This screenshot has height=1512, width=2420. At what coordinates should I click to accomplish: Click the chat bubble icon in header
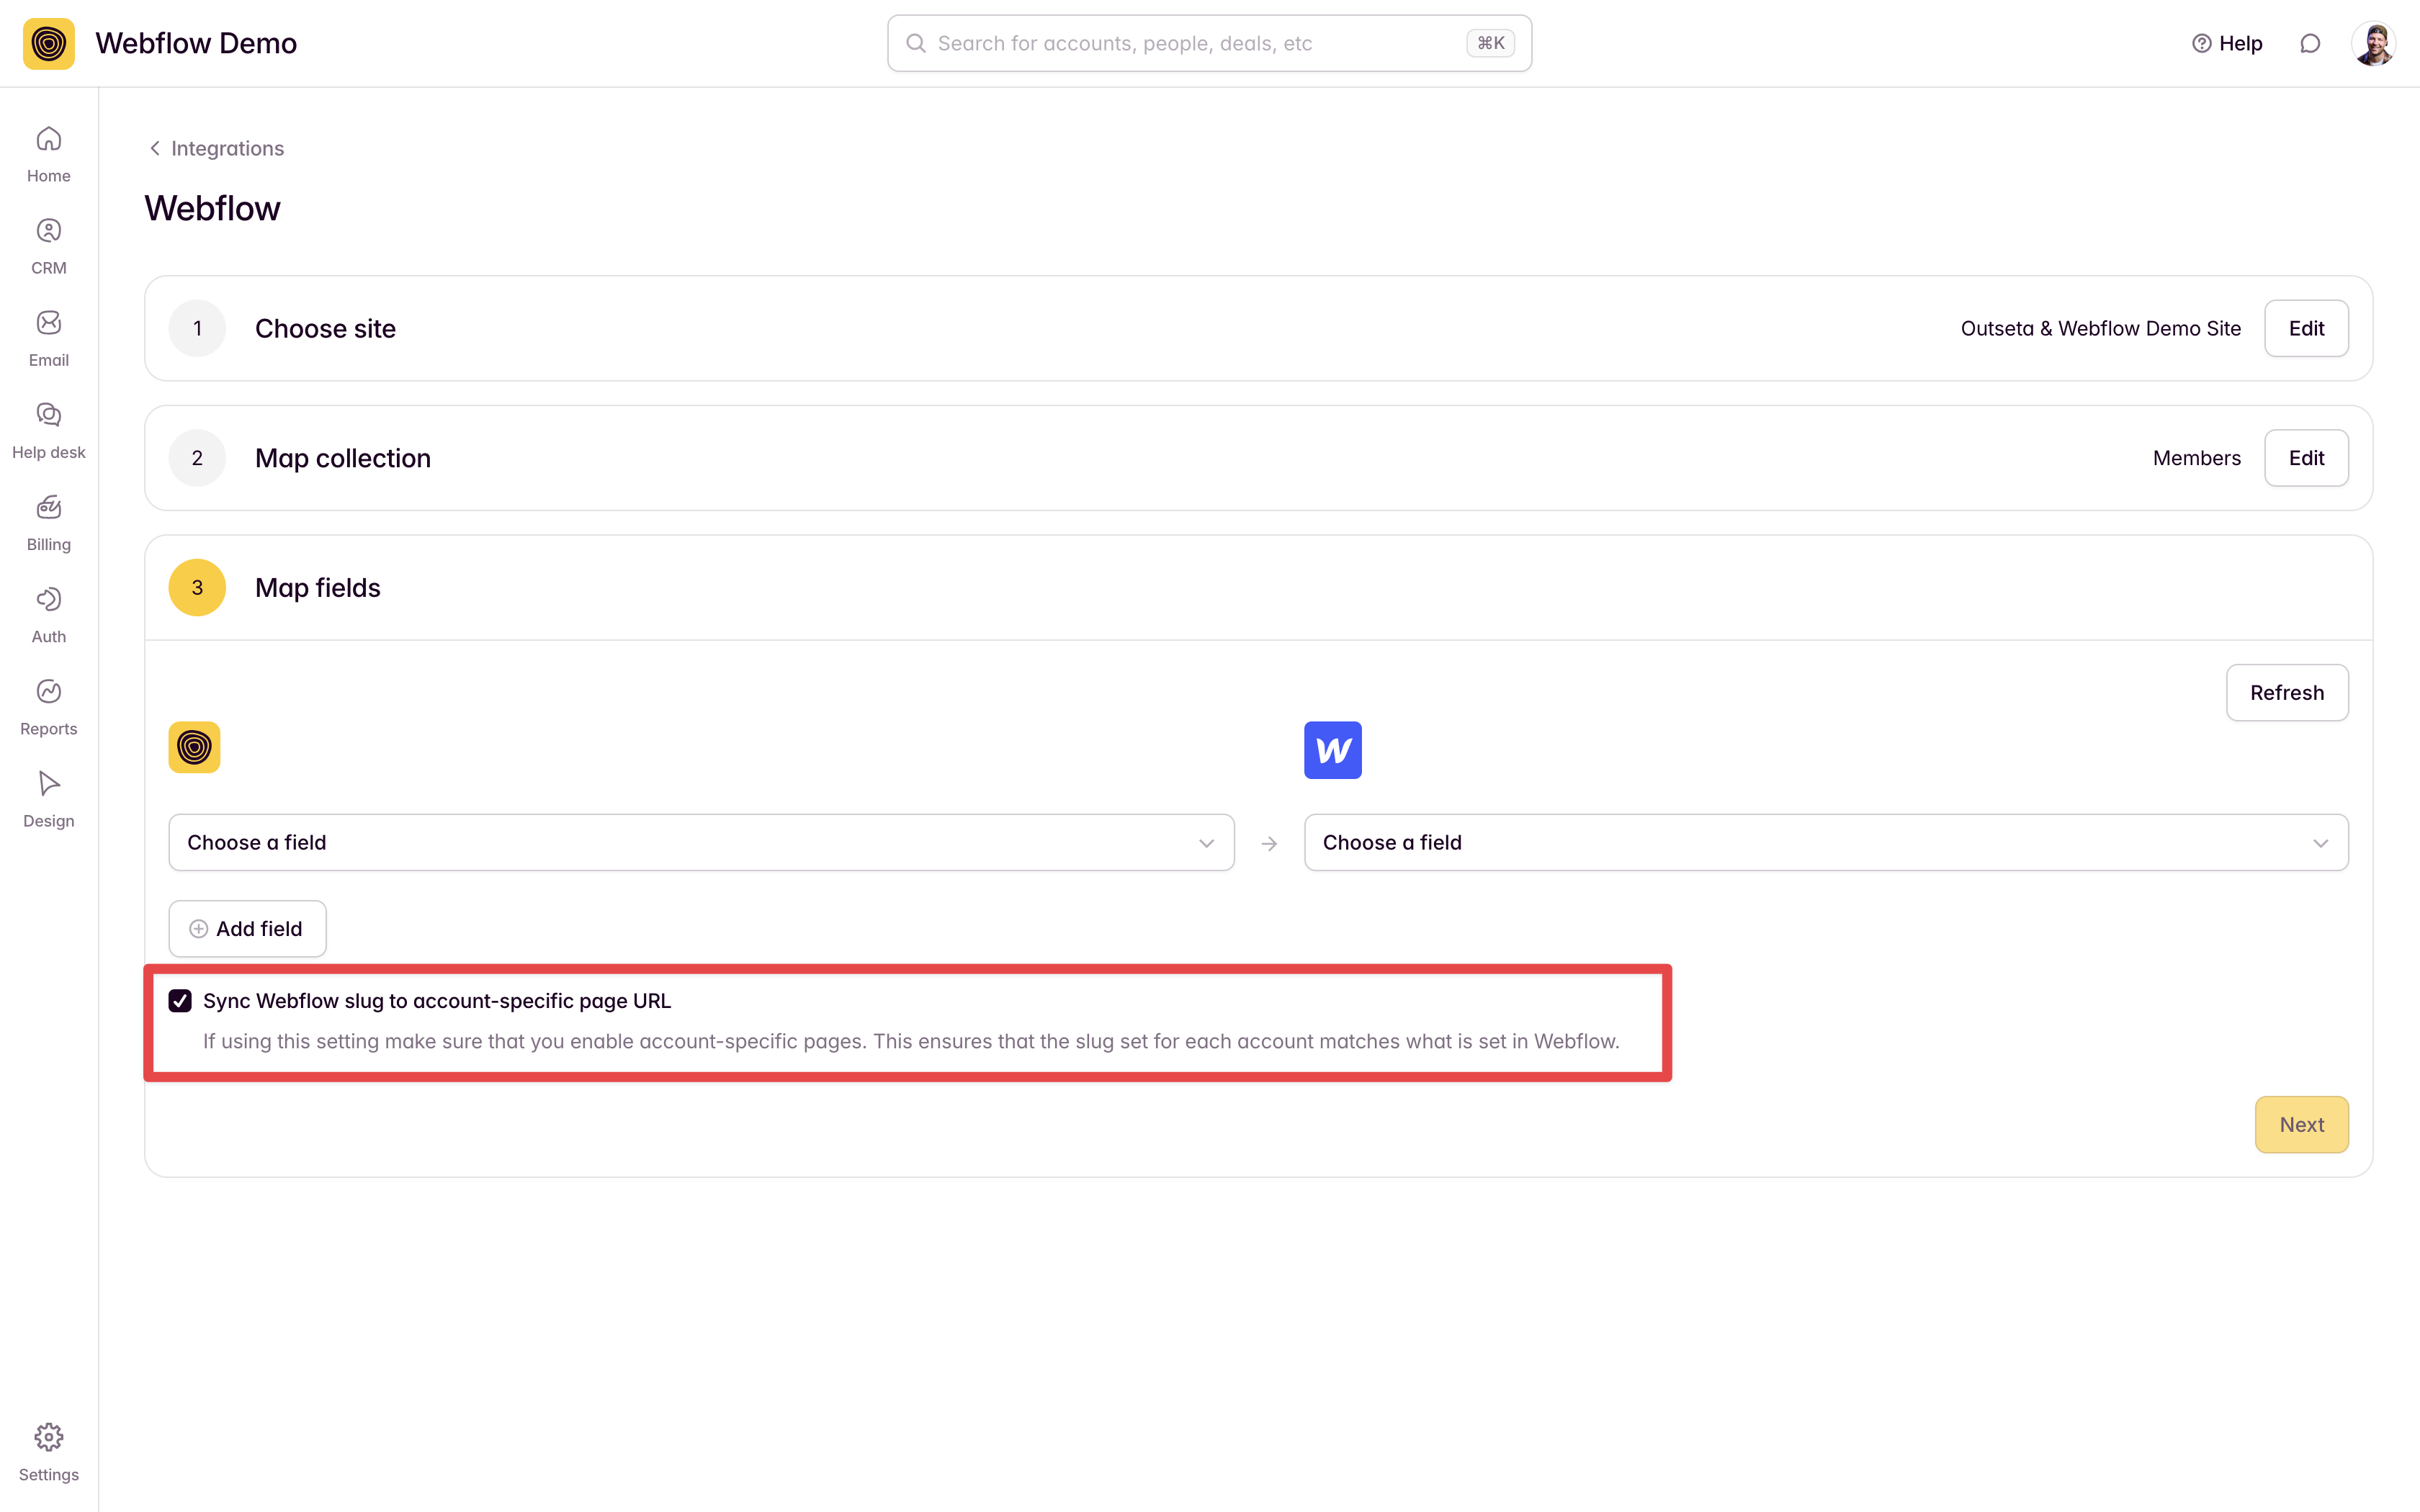2310,43
